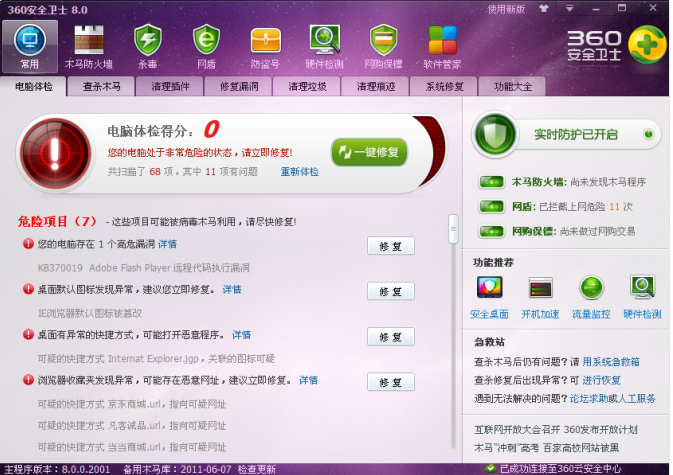Select the 常用 toolbar icon

[30, 46]
